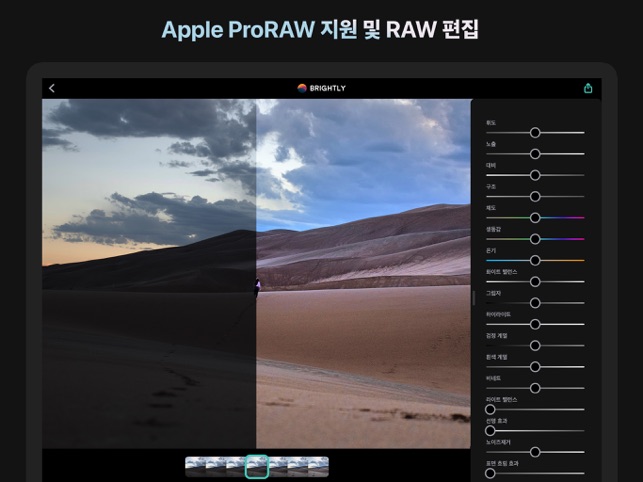Adjust the 대비 (contrast) slider
The height and width of the screenshot is (482, 643).
[x=535, y=175]
